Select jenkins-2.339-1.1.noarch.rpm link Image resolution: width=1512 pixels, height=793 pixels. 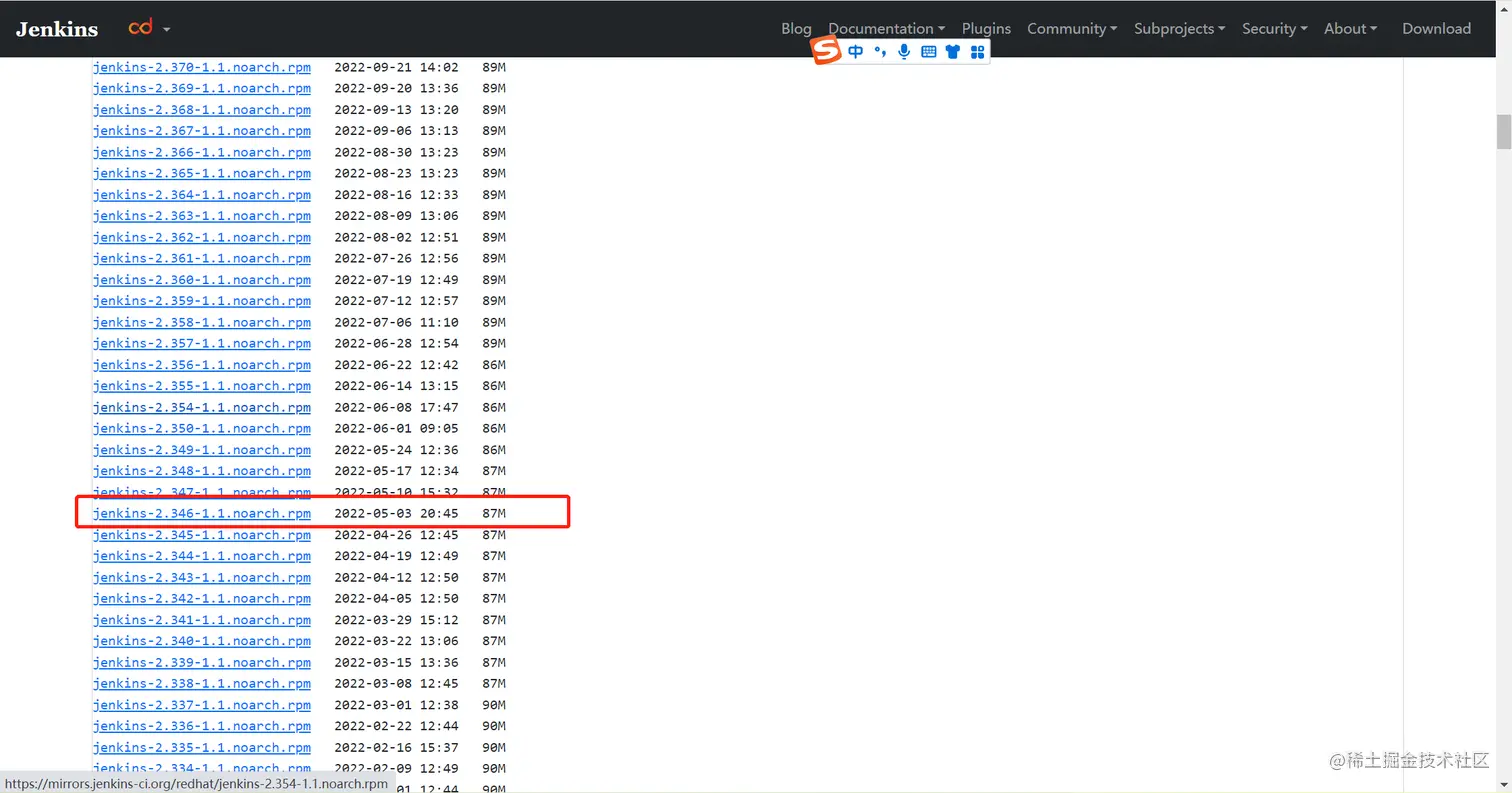click(x=202, y=662)
